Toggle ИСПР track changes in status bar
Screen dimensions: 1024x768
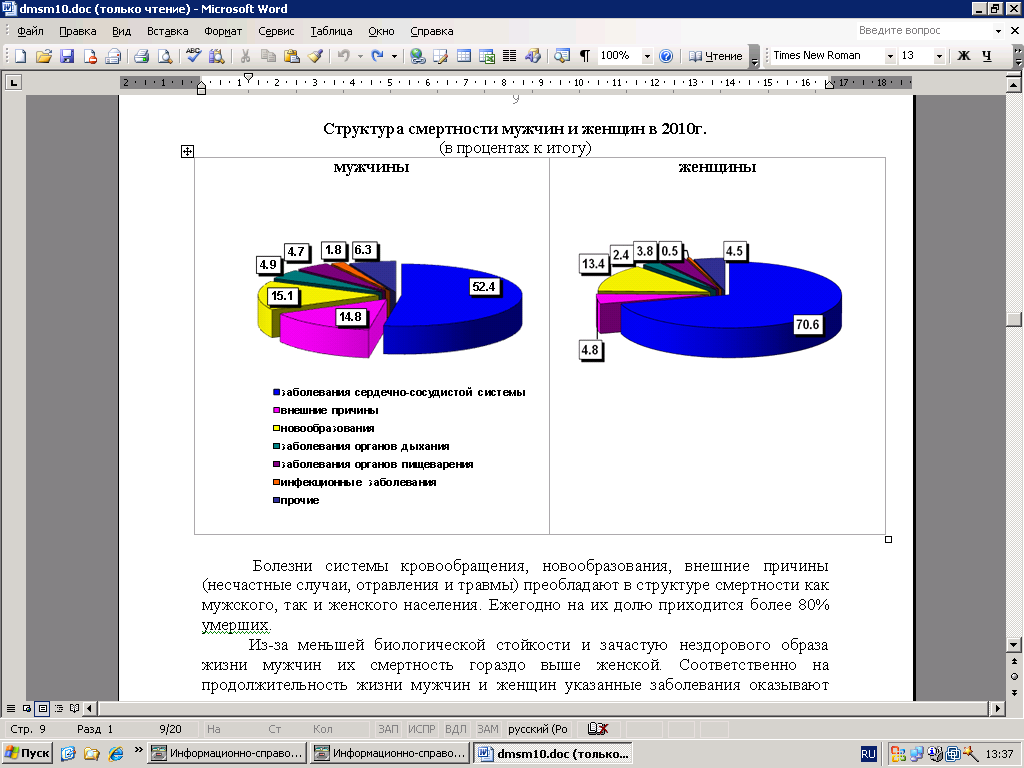point(421,729)
